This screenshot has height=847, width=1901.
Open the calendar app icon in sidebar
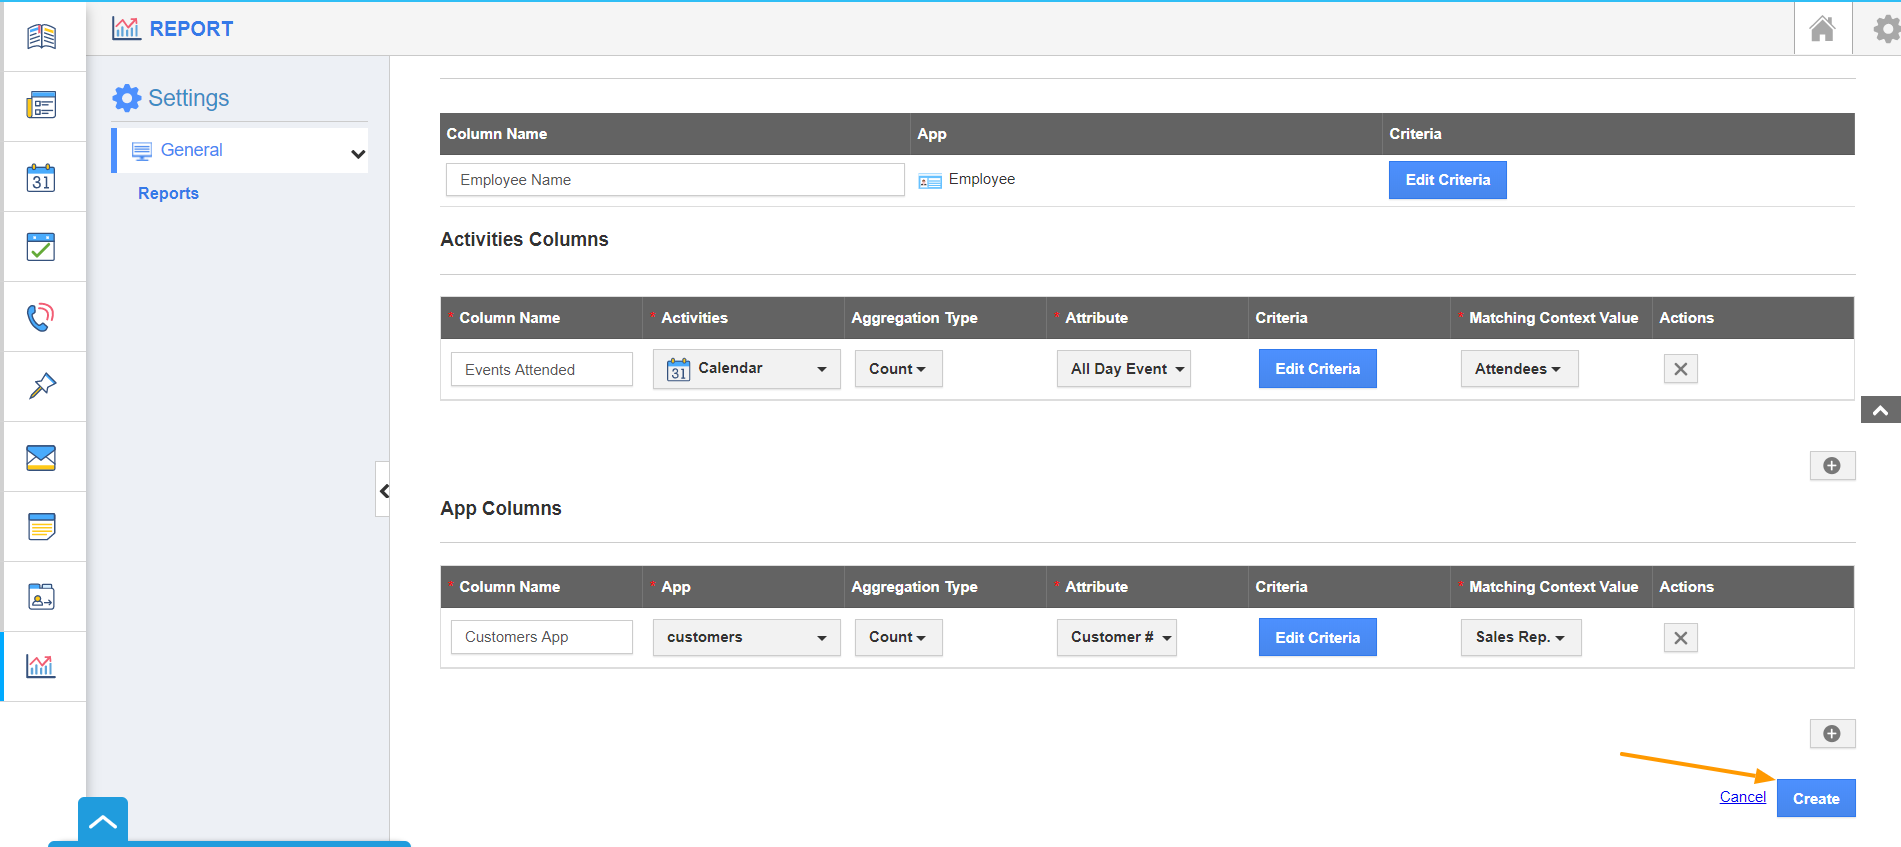tap(41, 178)
